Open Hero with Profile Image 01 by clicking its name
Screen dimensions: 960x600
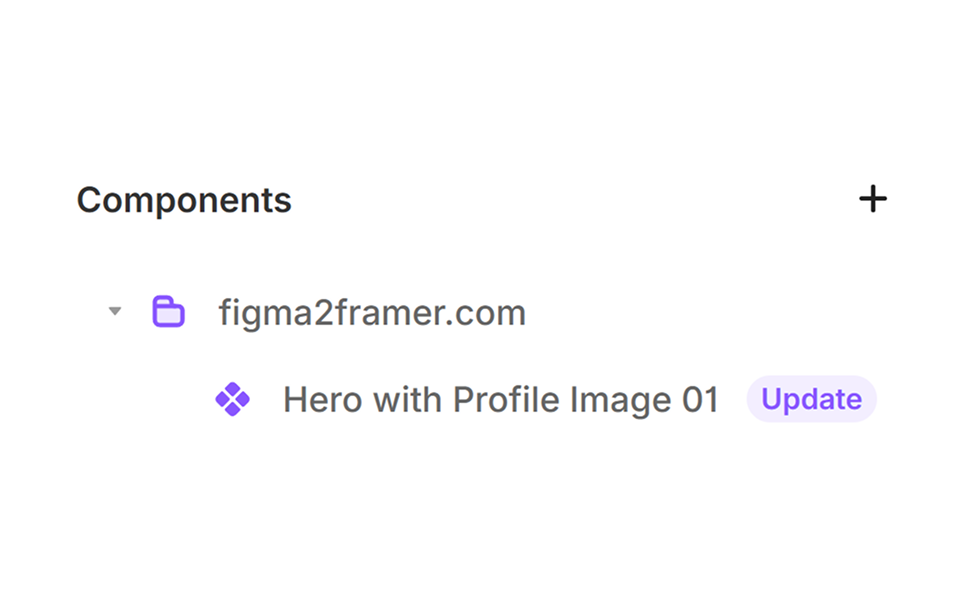tap(501, 399)
